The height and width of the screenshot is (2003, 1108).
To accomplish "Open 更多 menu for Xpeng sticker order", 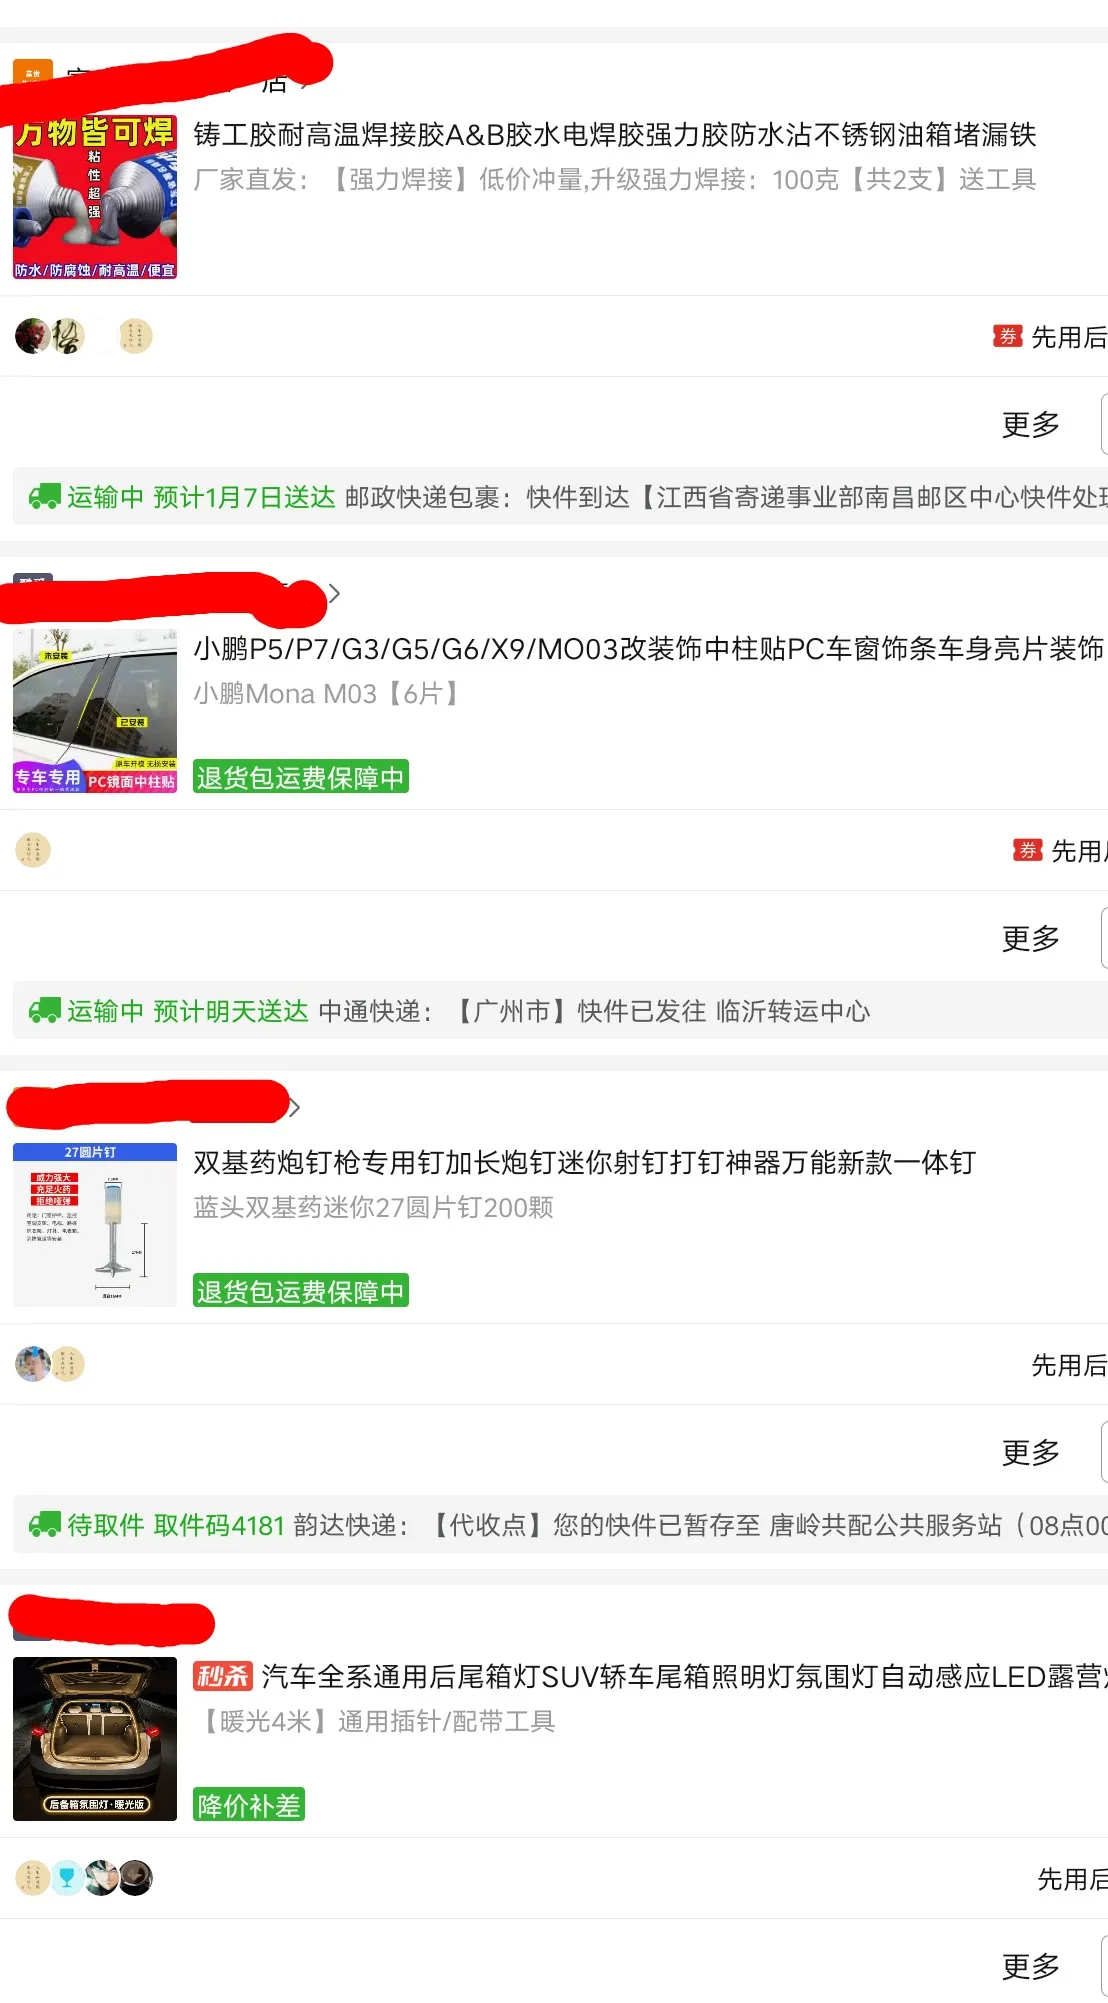I will point(1031,939).
